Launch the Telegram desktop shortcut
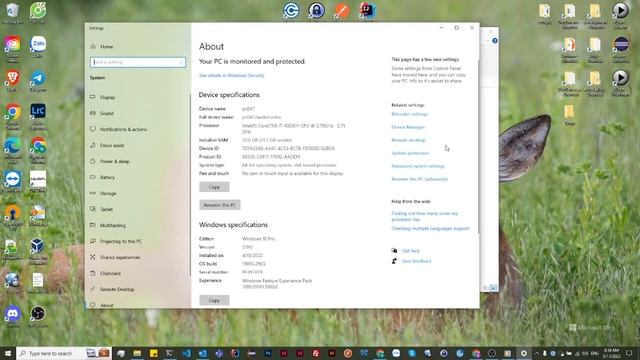 click(38, 80)
